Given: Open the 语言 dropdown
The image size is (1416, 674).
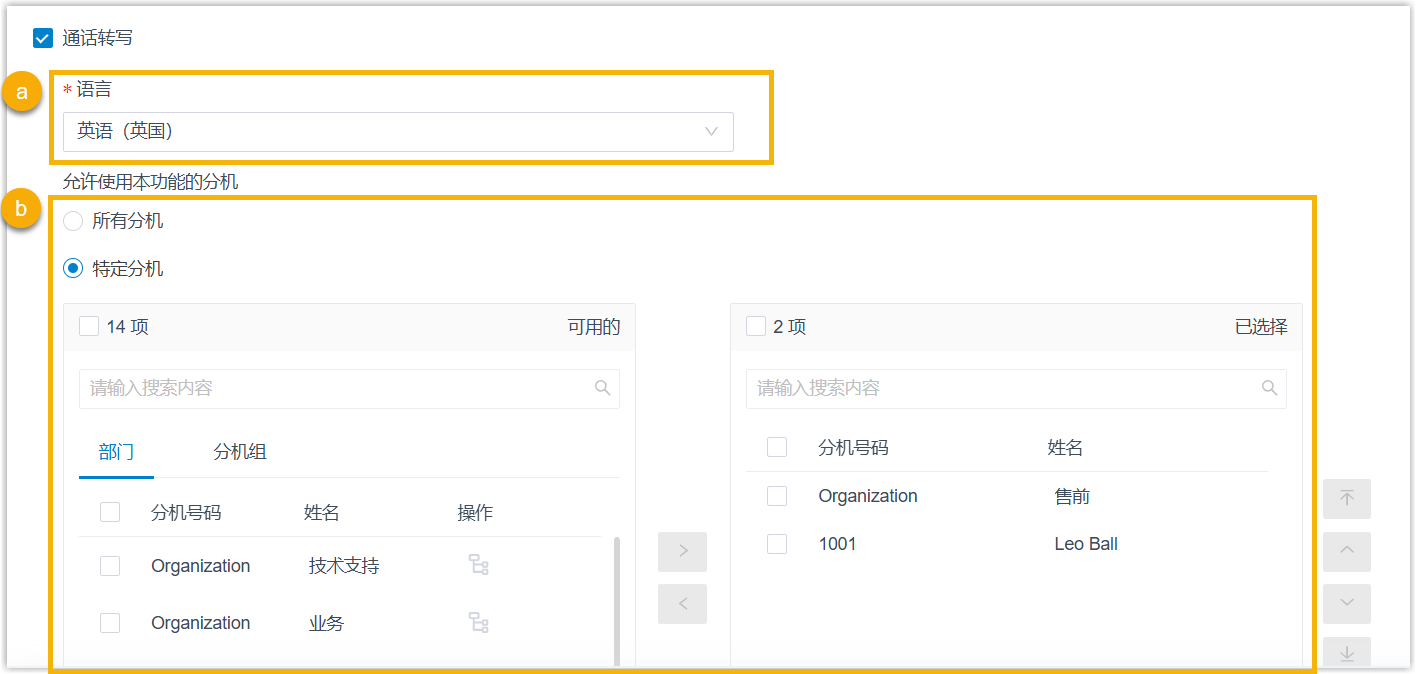Looking at the screenshot, I should click(398, 131).
